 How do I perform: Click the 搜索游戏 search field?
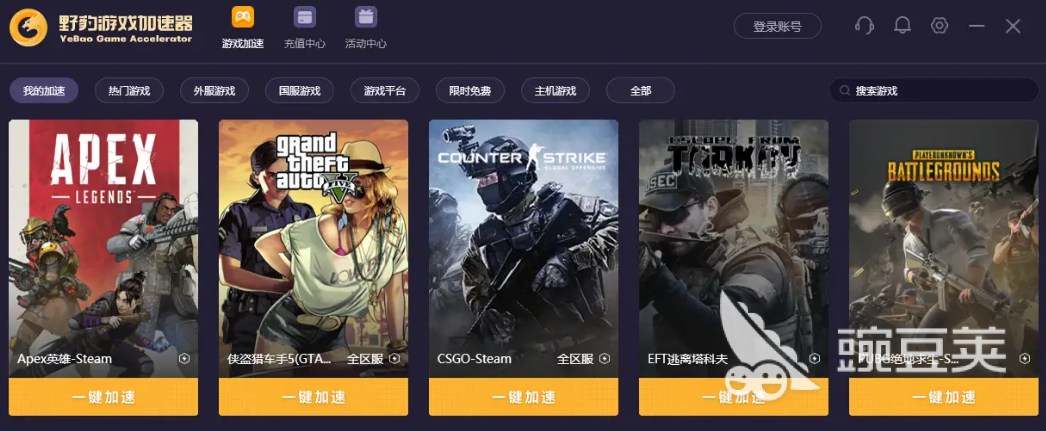934,90
